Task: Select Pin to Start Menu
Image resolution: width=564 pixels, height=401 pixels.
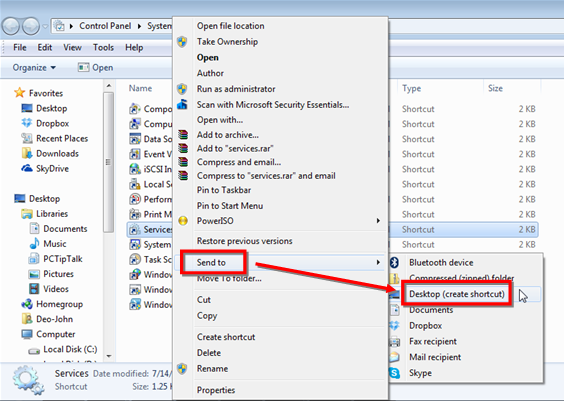Action: click(230, 206)
